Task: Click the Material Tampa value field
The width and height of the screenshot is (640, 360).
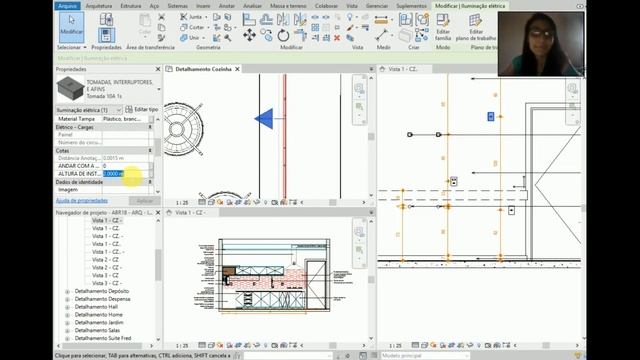Action: 125,119
